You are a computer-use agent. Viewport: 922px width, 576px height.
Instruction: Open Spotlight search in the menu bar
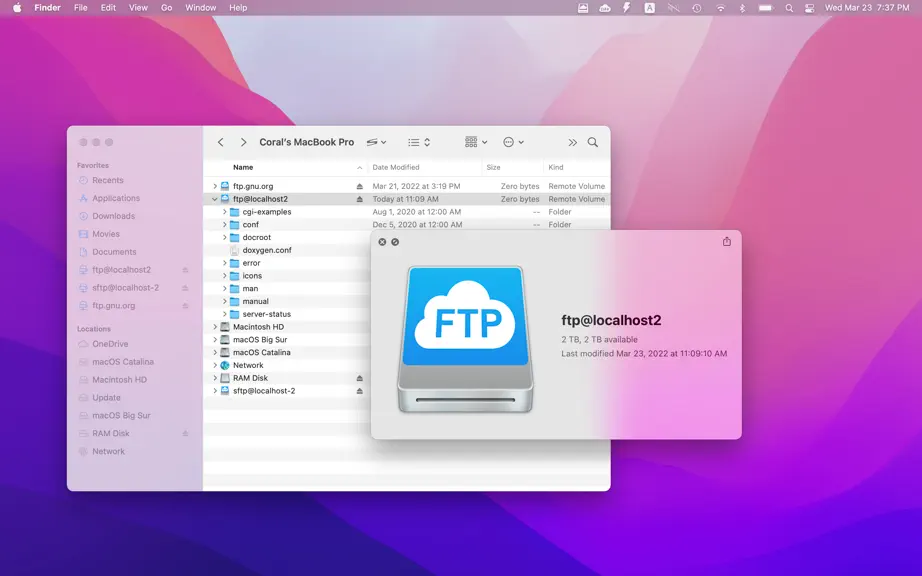pos(789,8)
